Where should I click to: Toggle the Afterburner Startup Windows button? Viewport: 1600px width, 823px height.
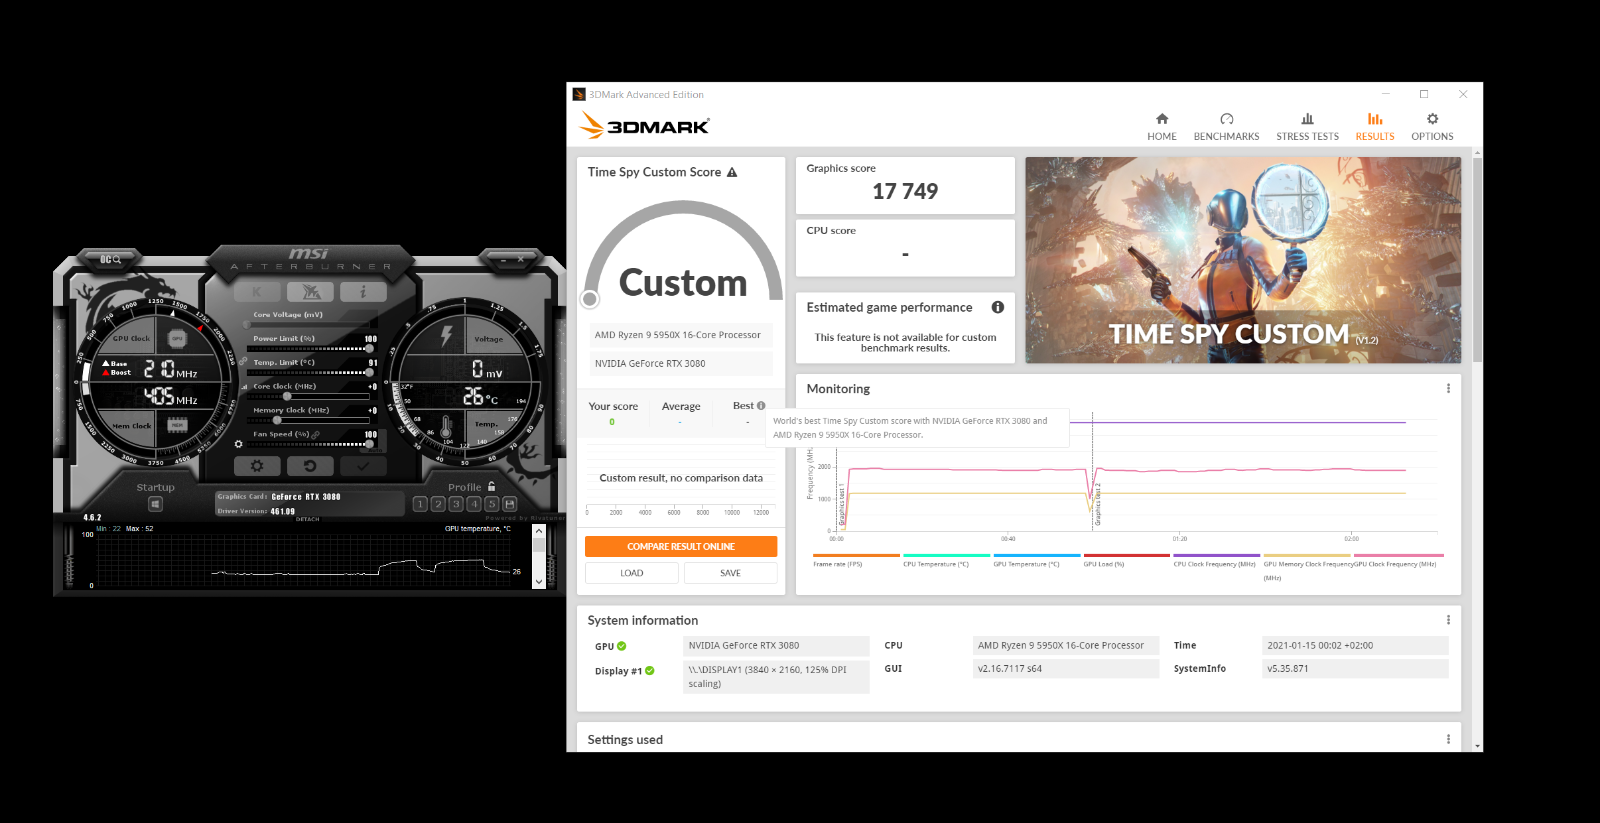(155, 504)
